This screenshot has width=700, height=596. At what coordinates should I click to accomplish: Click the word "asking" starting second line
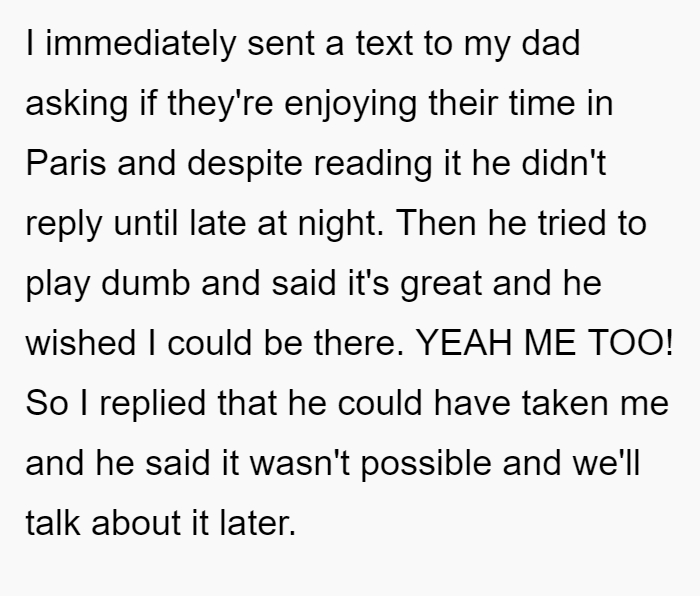coord(77,104)
